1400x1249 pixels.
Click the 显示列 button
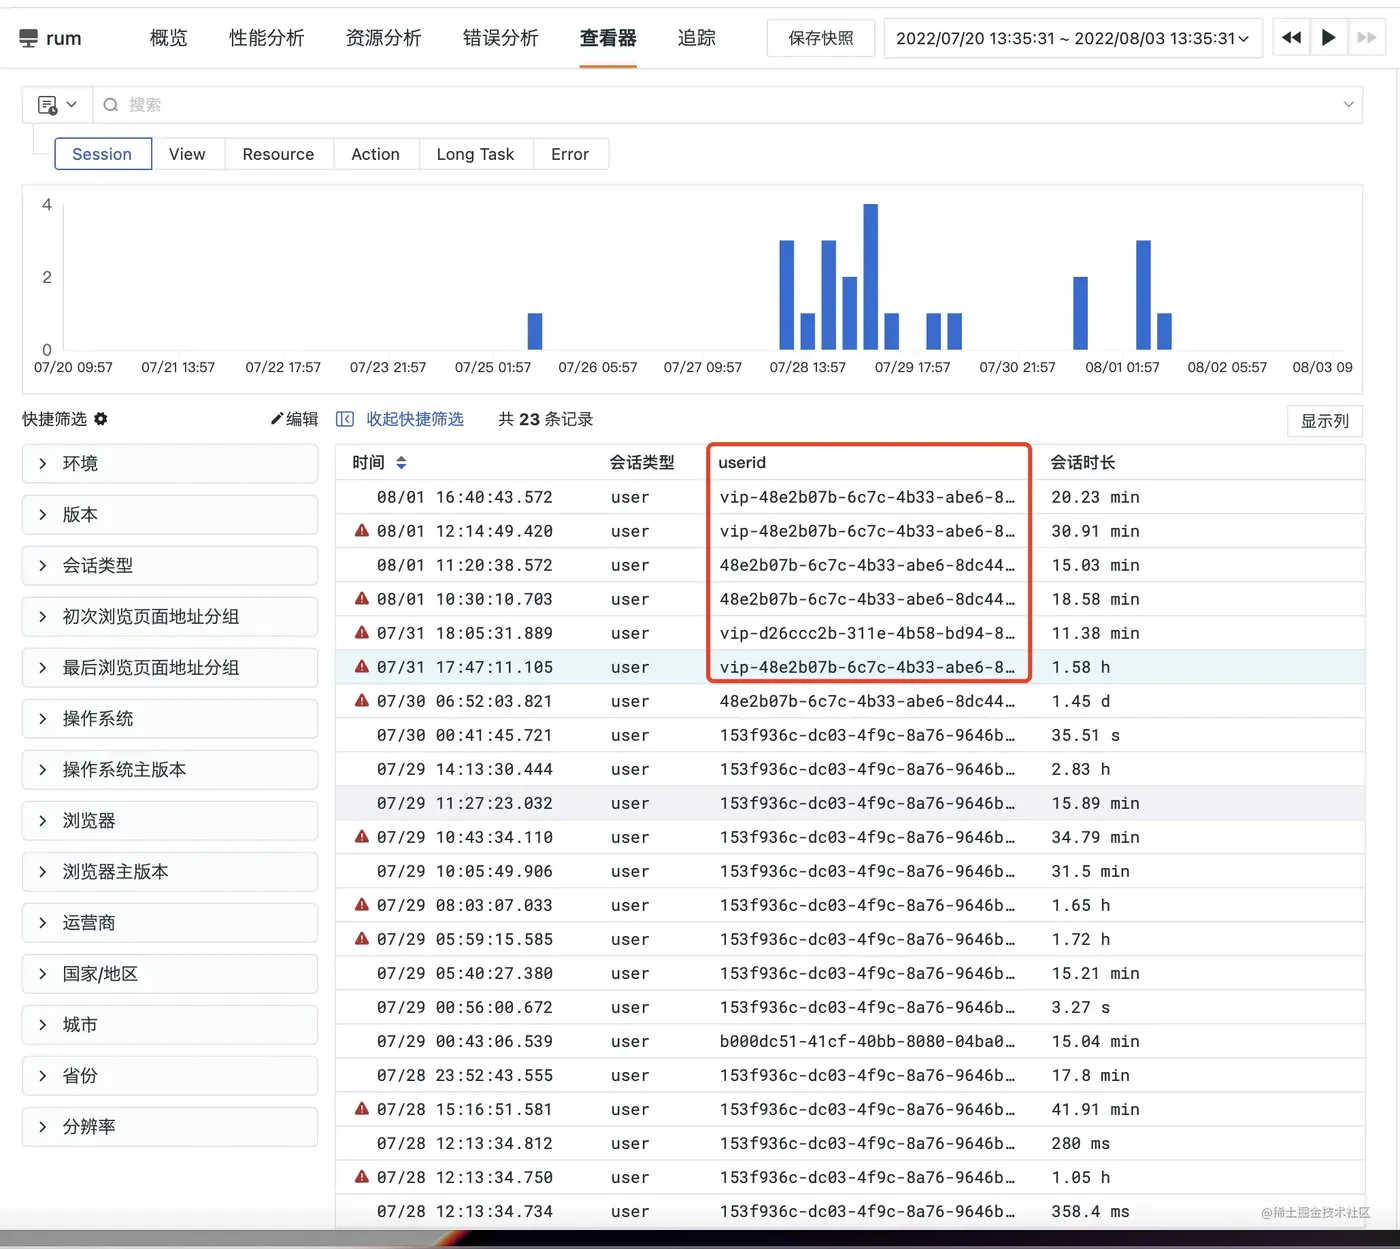[1324, 421]
